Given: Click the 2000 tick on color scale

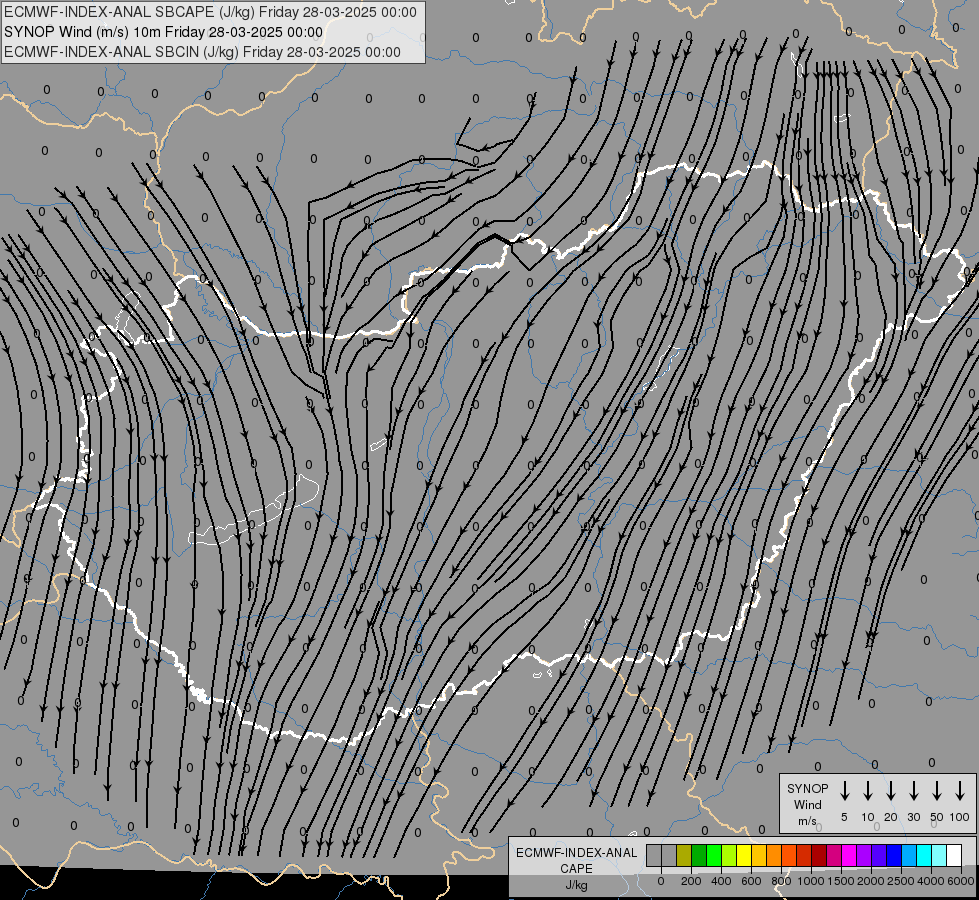Looking at the screenshot, I should [870, 881].
